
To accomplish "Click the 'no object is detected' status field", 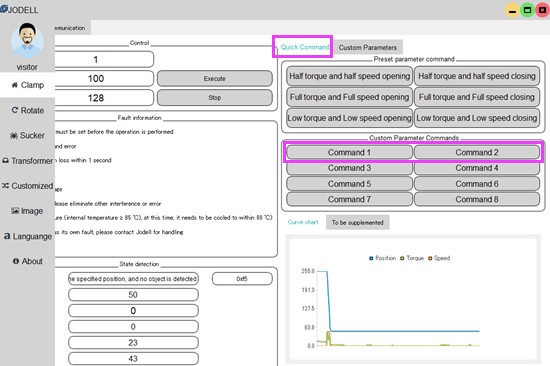I will (133, 279).
